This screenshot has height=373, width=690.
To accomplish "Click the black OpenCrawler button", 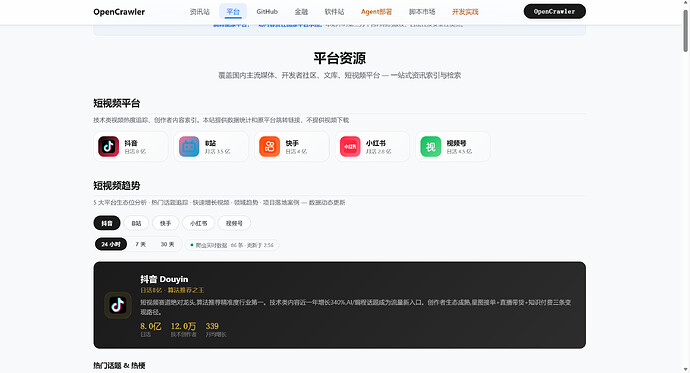I will point(554,11).
